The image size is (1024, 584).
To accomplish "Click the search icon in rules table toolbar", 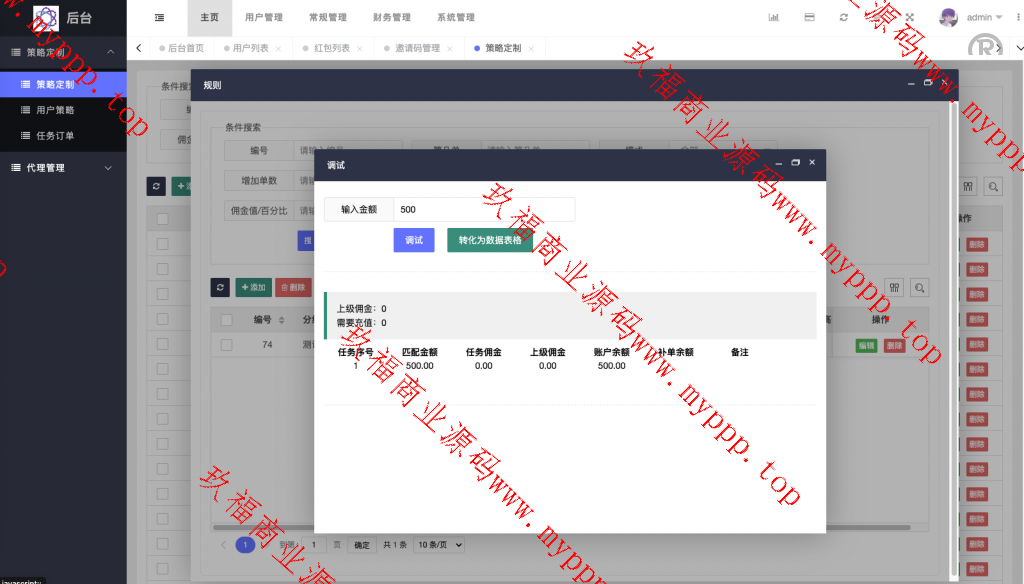I will point(919,287).
